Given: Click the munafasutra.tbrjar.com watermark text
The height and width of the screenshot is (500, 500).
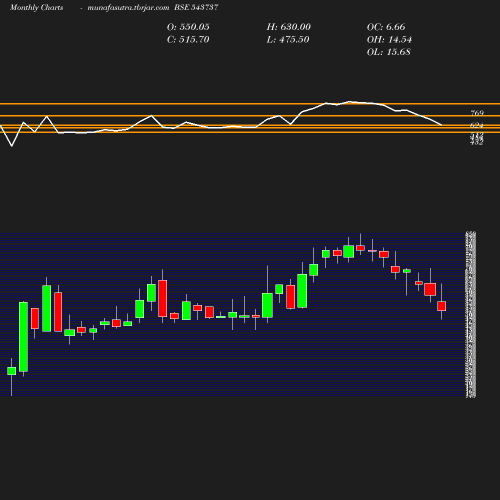Looking at the screenshot, I should pyautogui.click(x=128, y=7).
